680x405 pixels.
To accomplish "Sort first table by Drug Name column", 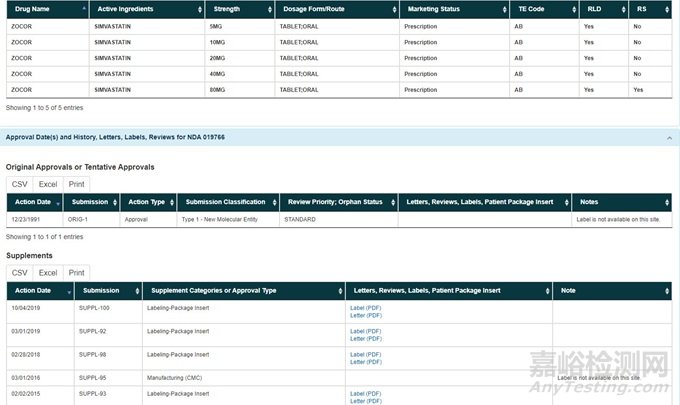I will pos(45,9).
